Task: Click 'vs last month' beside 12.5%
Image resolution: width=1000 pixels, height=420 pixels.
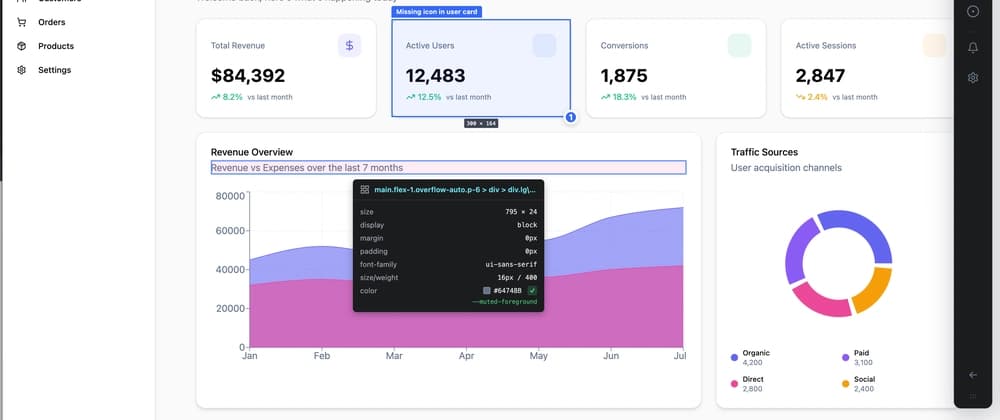Action: point(469,98)
